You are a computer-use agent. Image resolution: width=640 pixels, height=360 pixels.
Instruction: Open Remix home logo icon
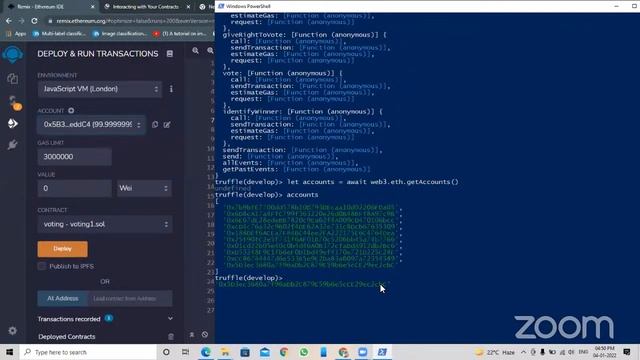(x=13, y=55)
